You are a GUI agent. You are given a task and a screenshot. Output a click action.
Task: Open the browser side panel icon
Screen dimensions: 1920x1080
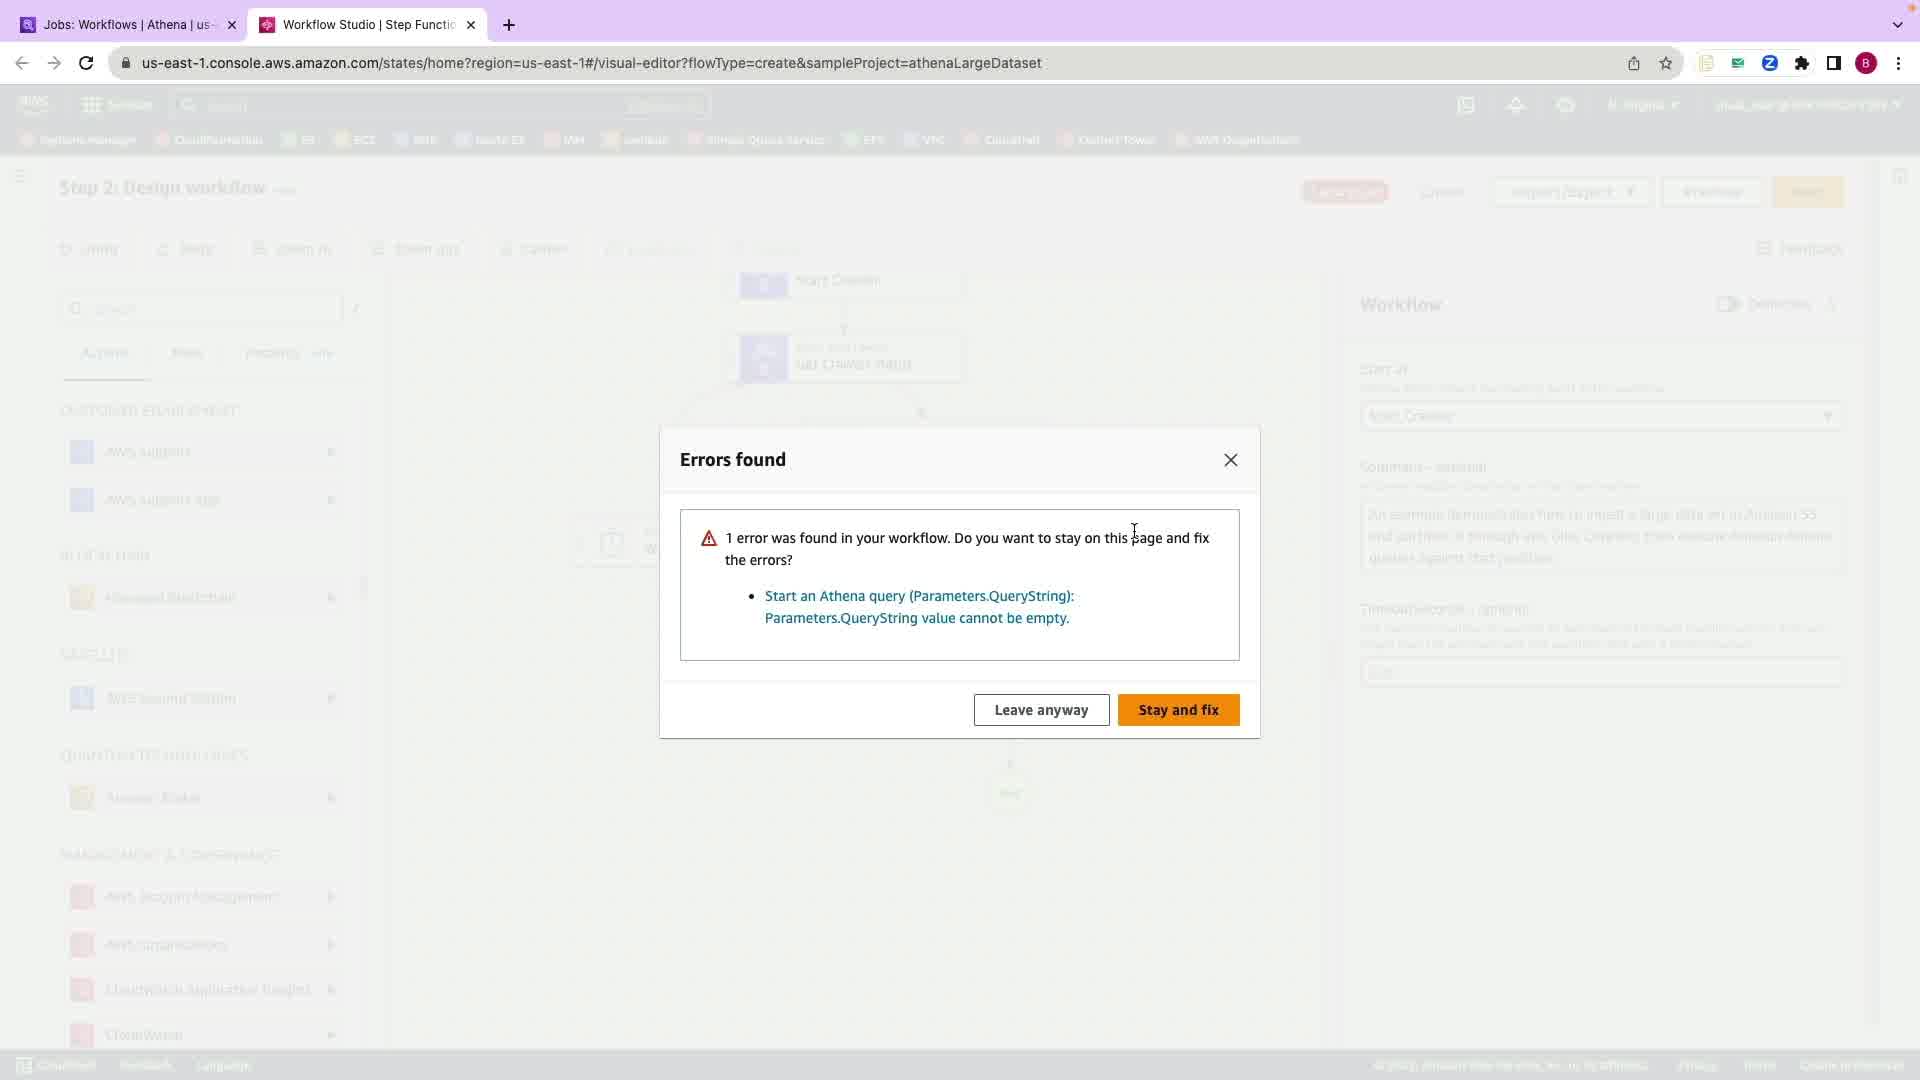coord(1833,63)
